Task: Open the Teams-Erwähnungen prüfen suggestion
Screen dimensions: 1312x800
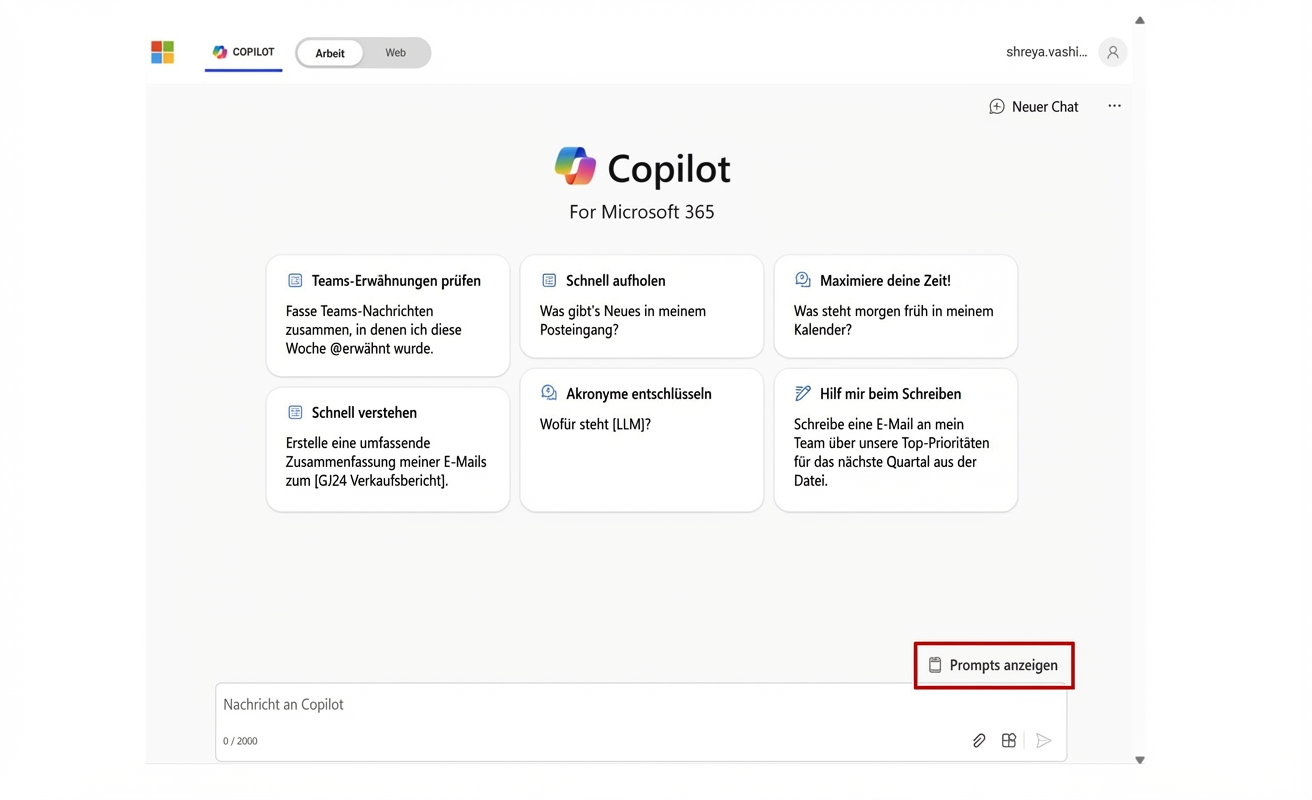Action: click(387, 313)
